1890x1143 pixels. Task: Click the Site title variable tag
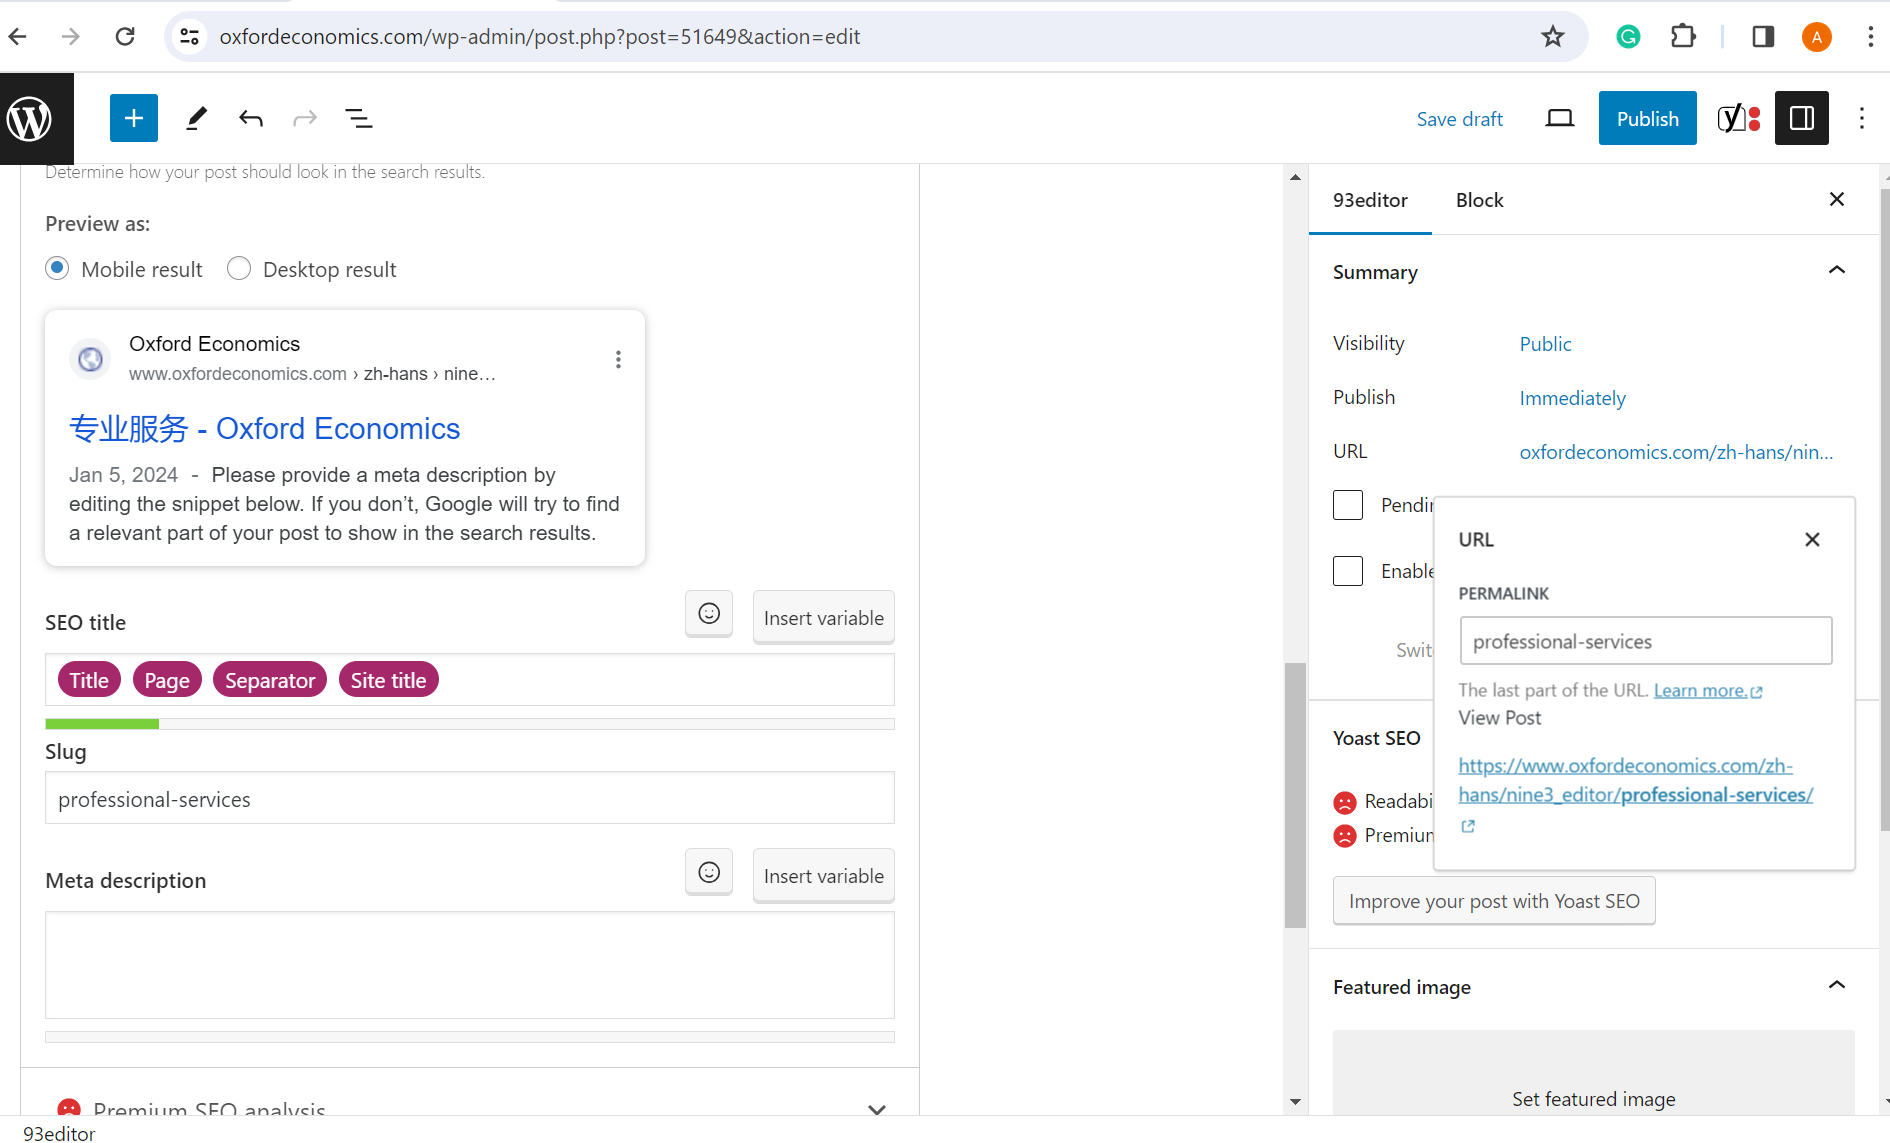click(388, 680)
